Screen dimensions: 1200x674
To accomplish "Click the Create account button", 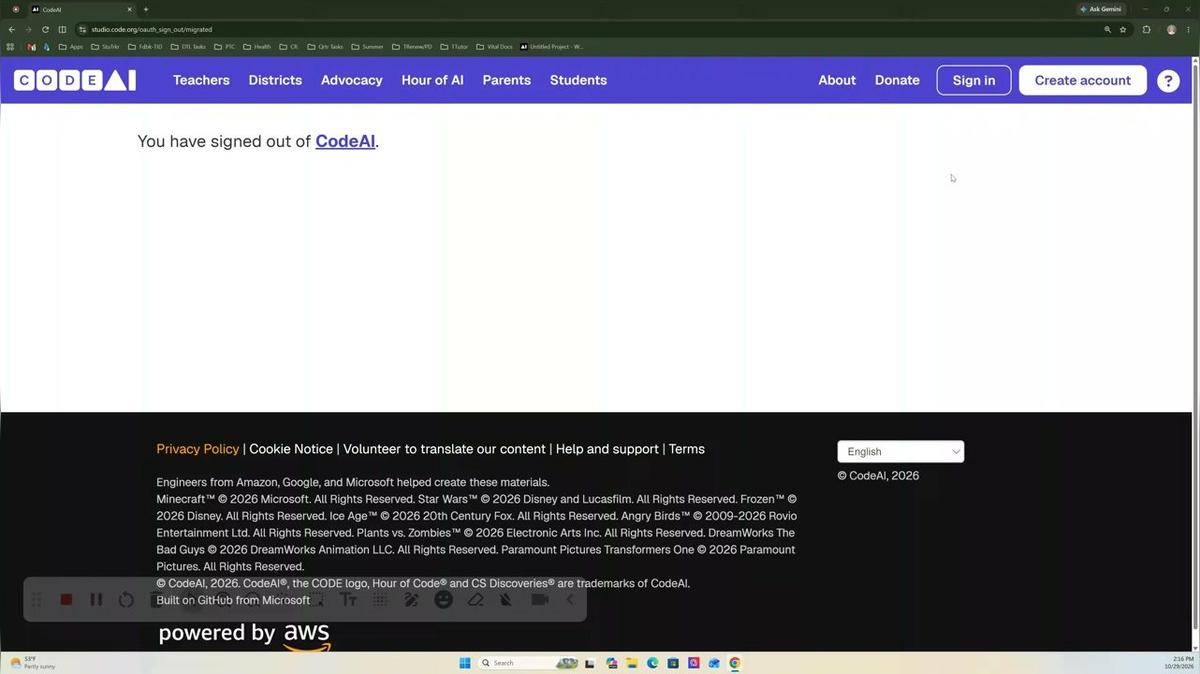I will click(x=1083, y=80).
